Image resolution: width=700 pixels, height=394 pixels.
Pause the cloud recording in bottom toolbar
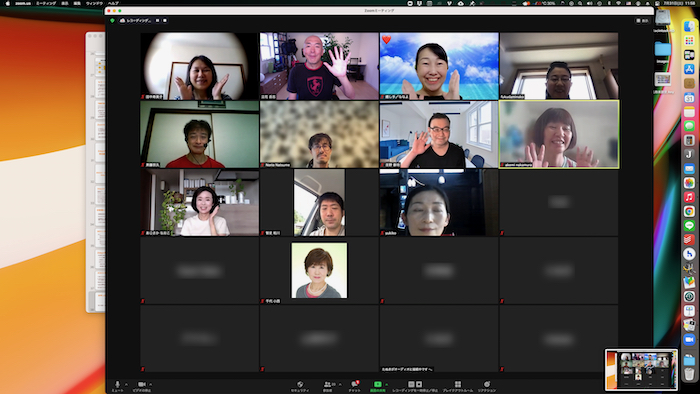[411, 384]
